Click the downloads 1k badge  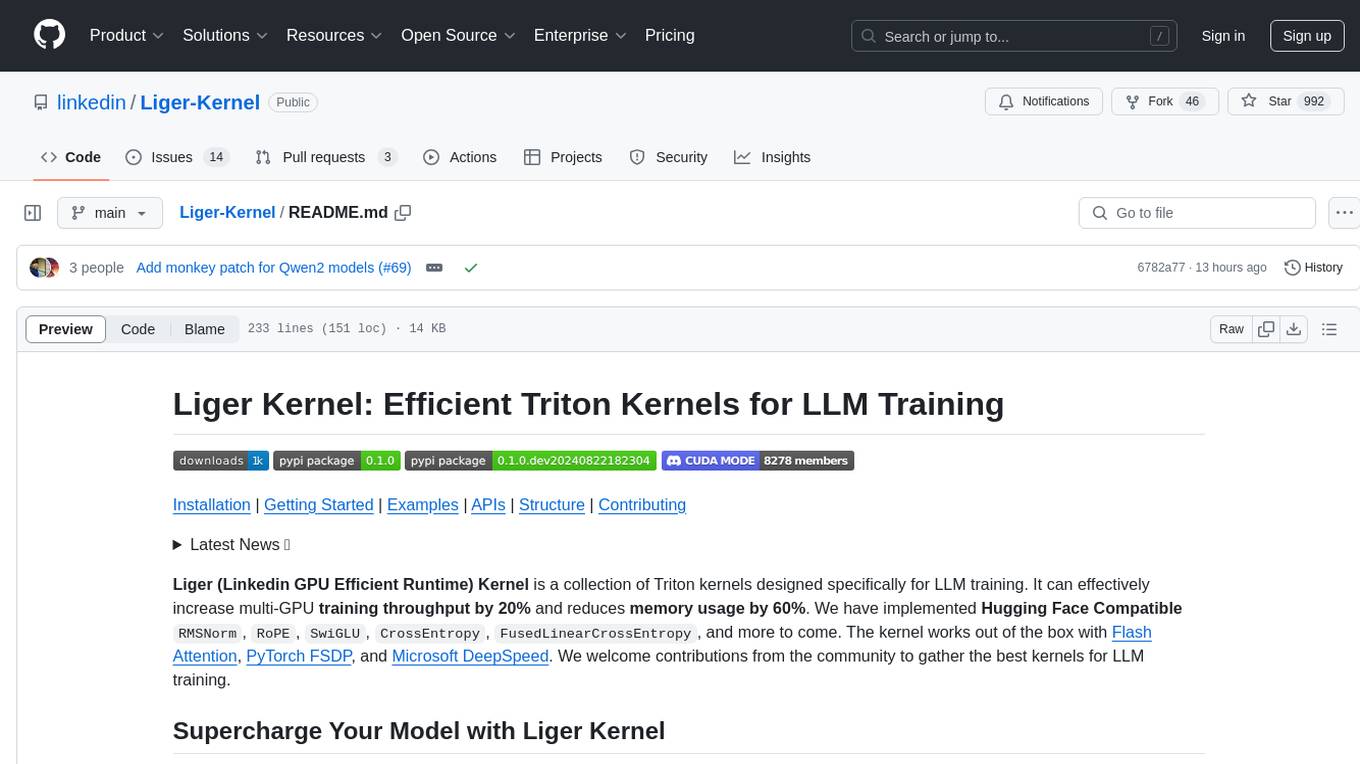221,461
